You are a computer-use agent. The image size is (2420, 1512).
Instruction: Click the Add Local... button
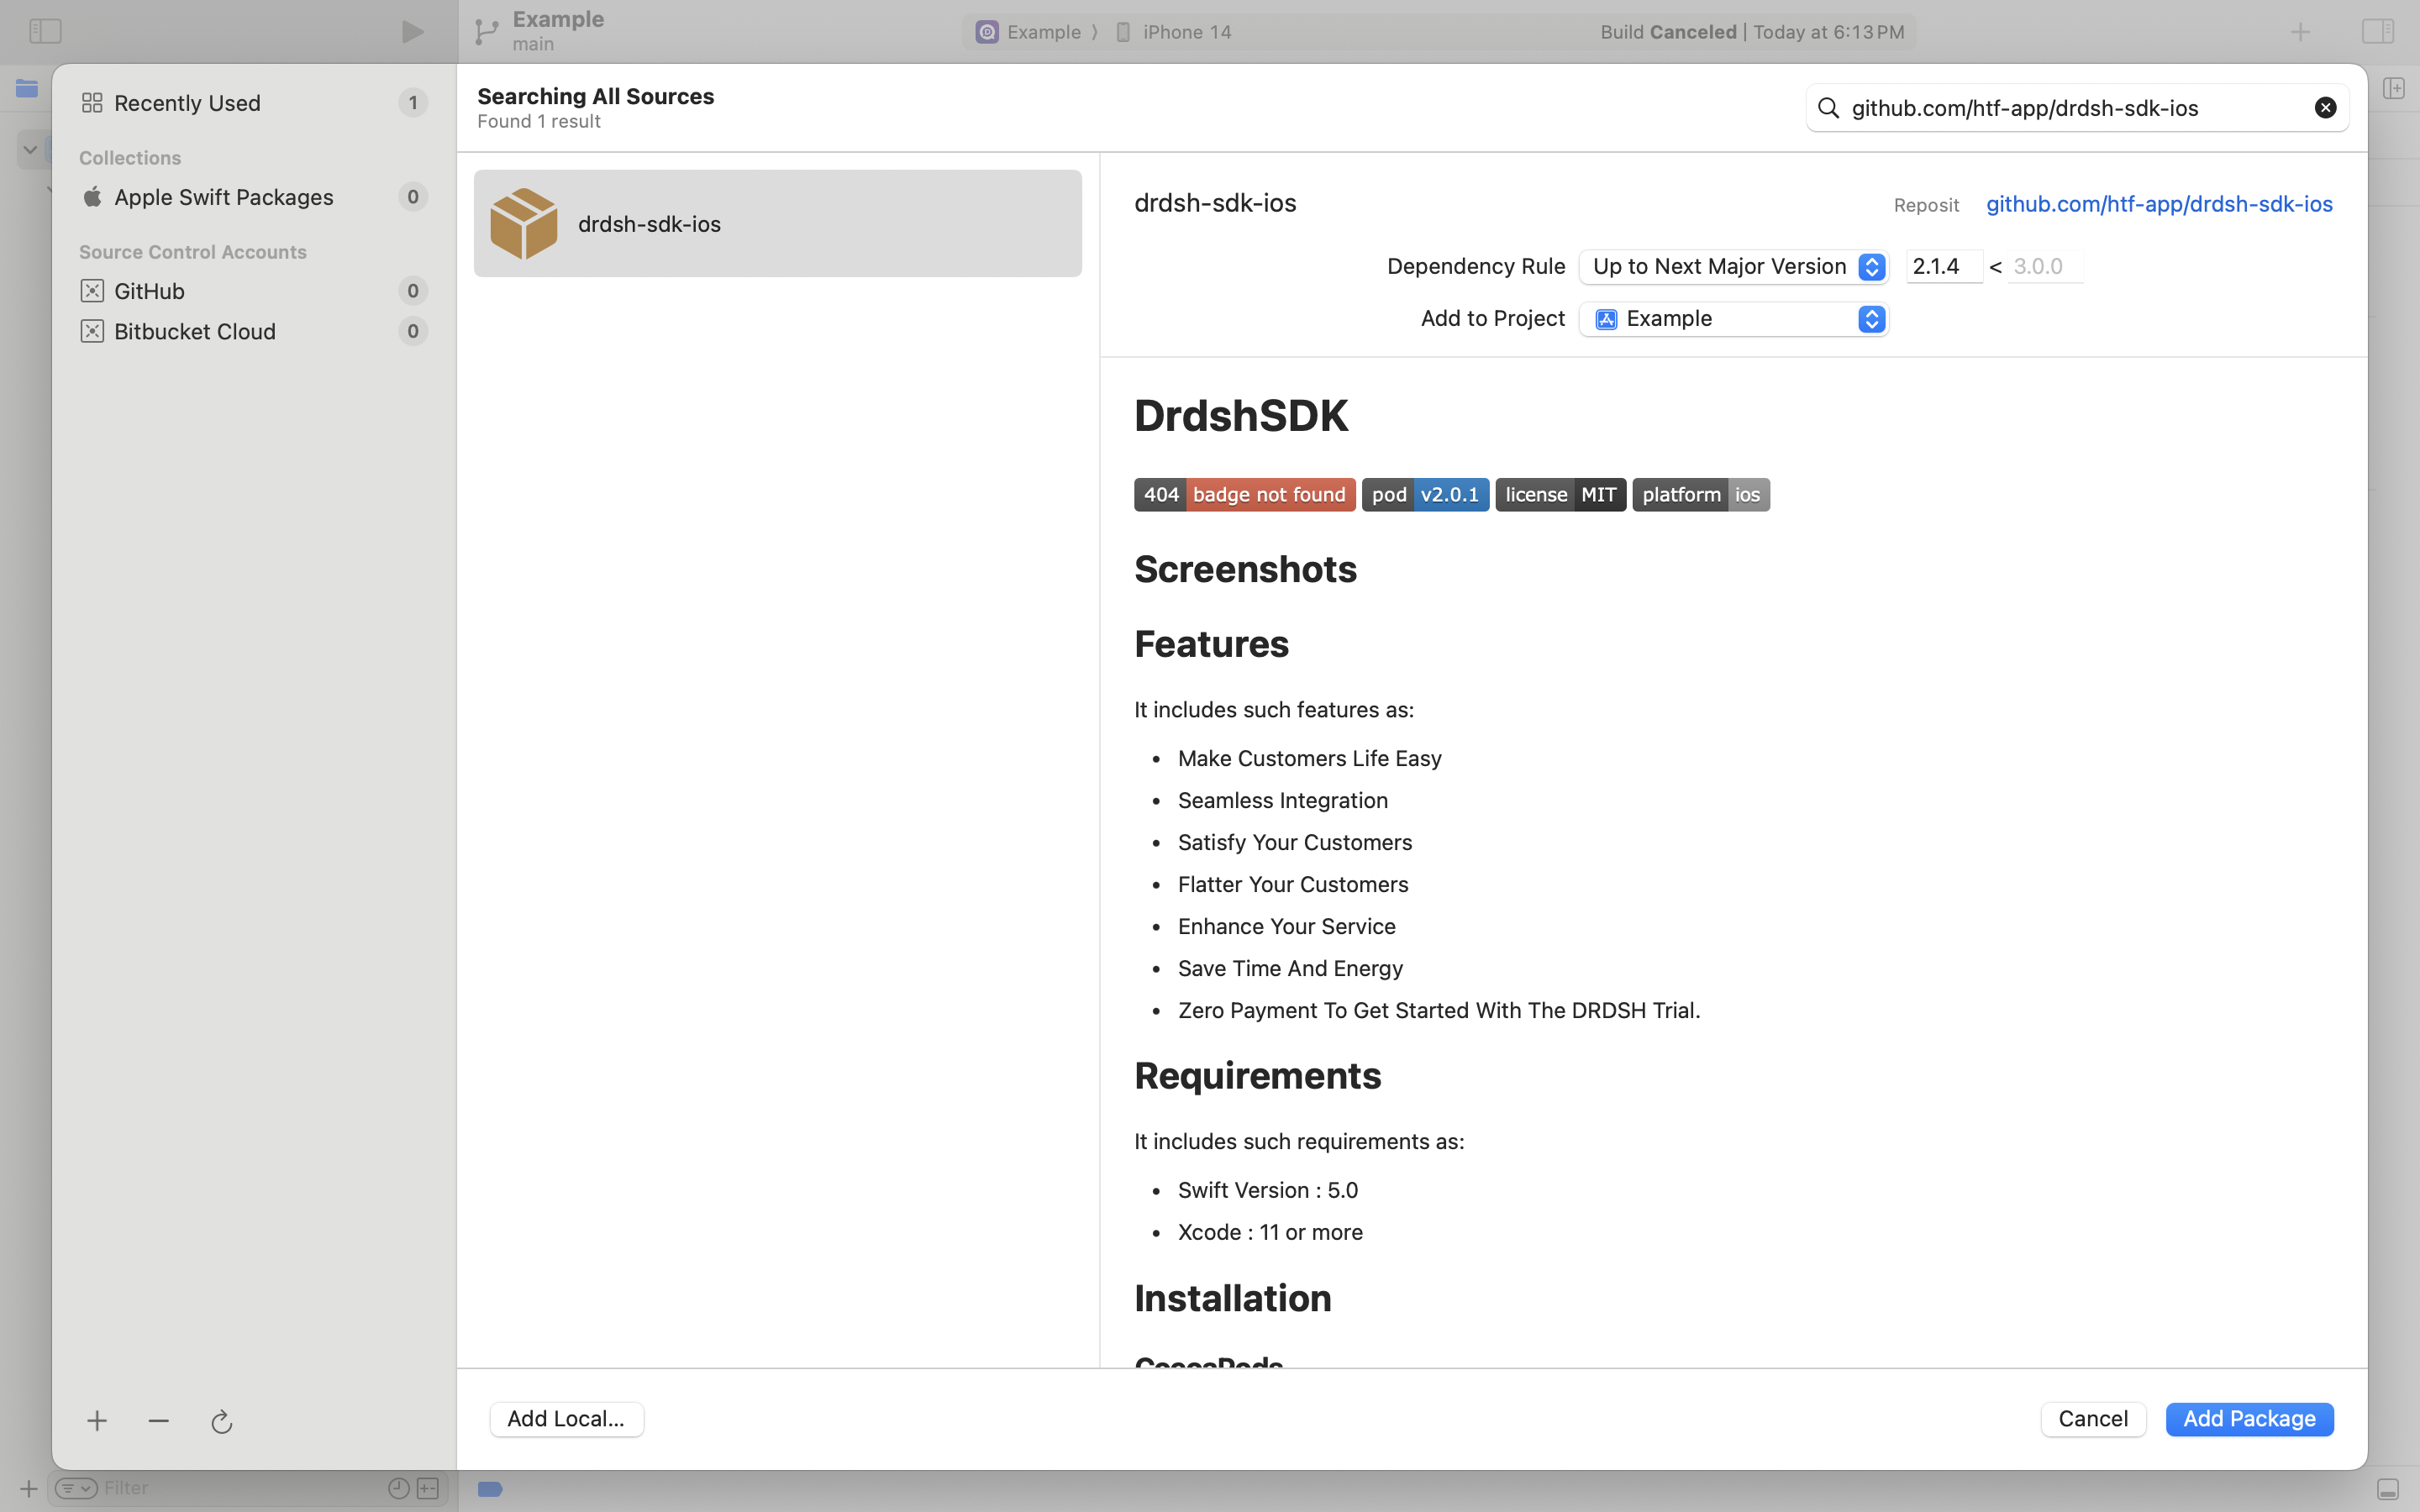[566, 1419]
